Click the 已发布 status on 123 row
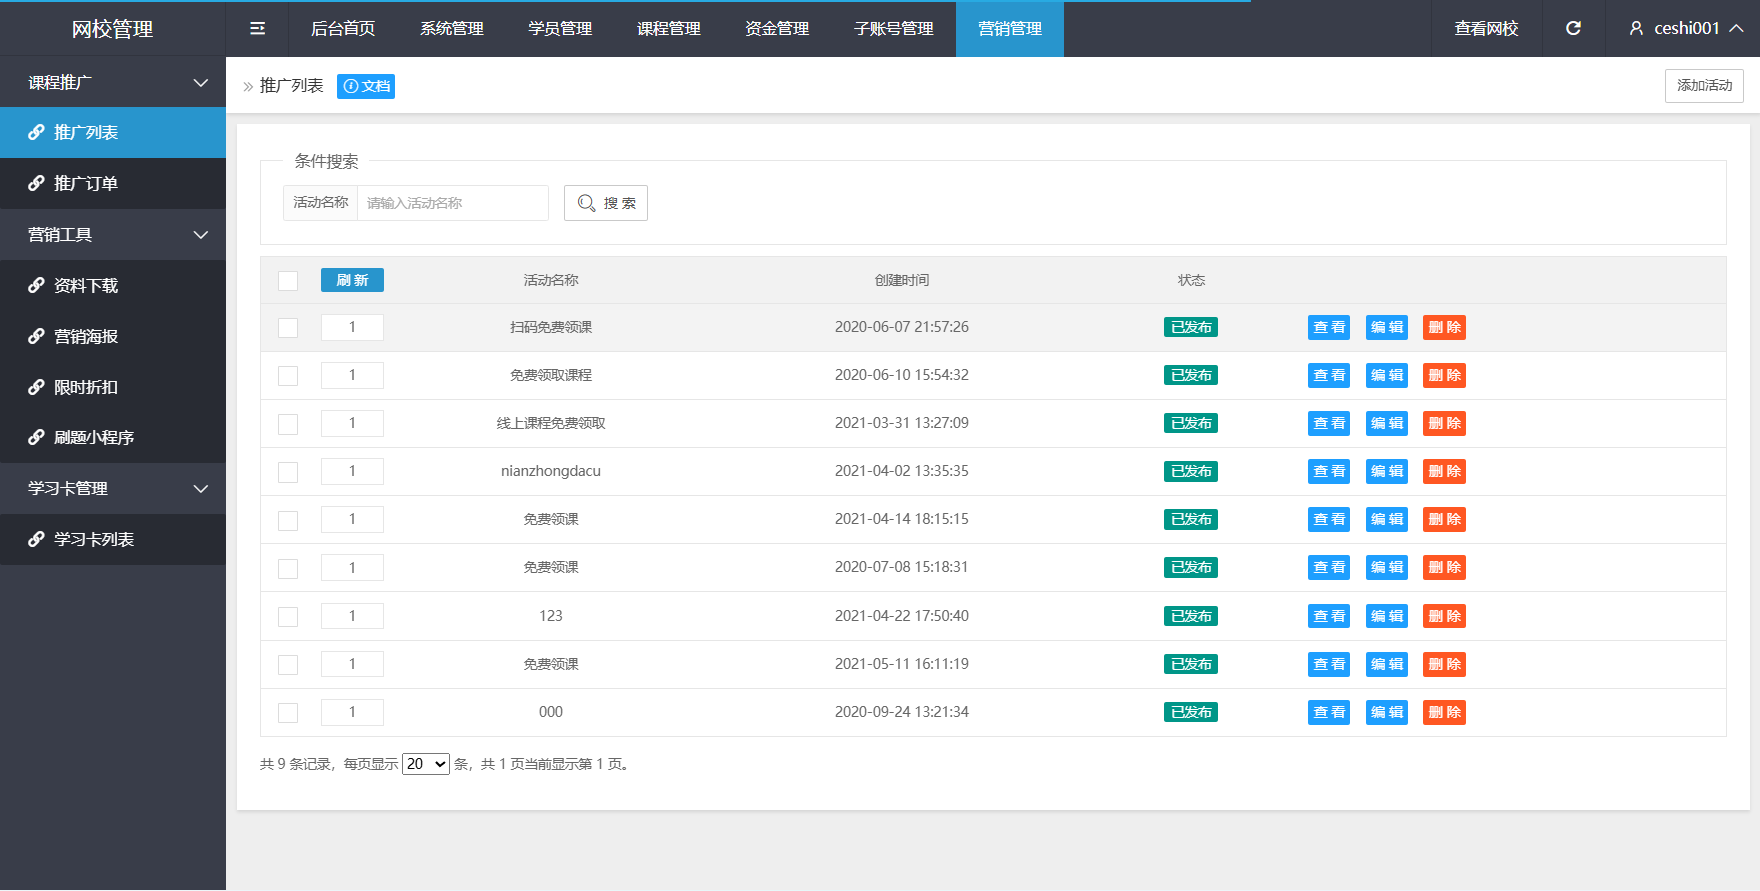 [1191, 616]
